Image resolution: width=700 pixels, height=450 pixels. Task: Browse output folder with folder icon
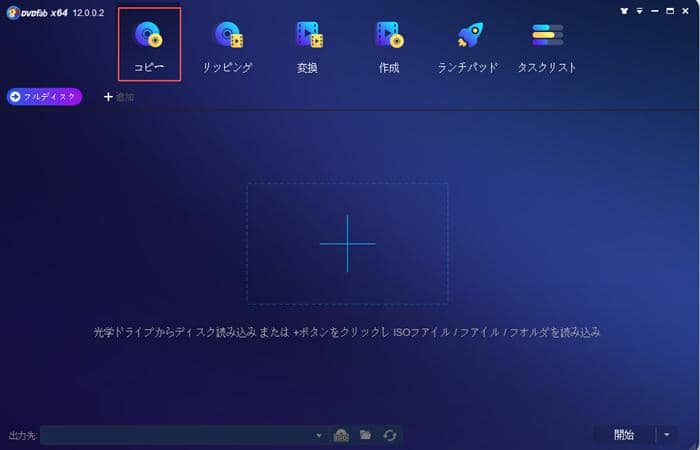coord(365,435)
